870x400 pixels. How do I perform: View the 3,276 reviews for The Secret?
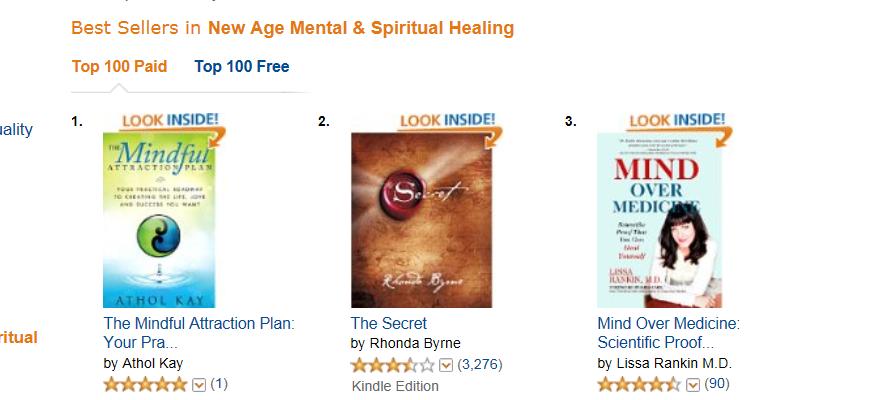(480, 365)
